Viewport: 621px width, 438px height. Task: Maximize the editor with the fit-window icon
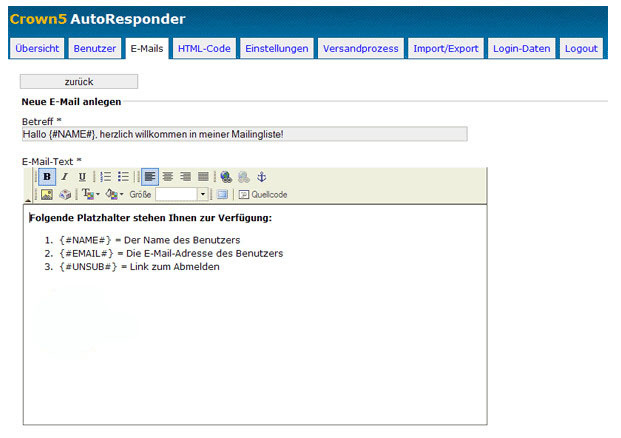click(222, 194)
